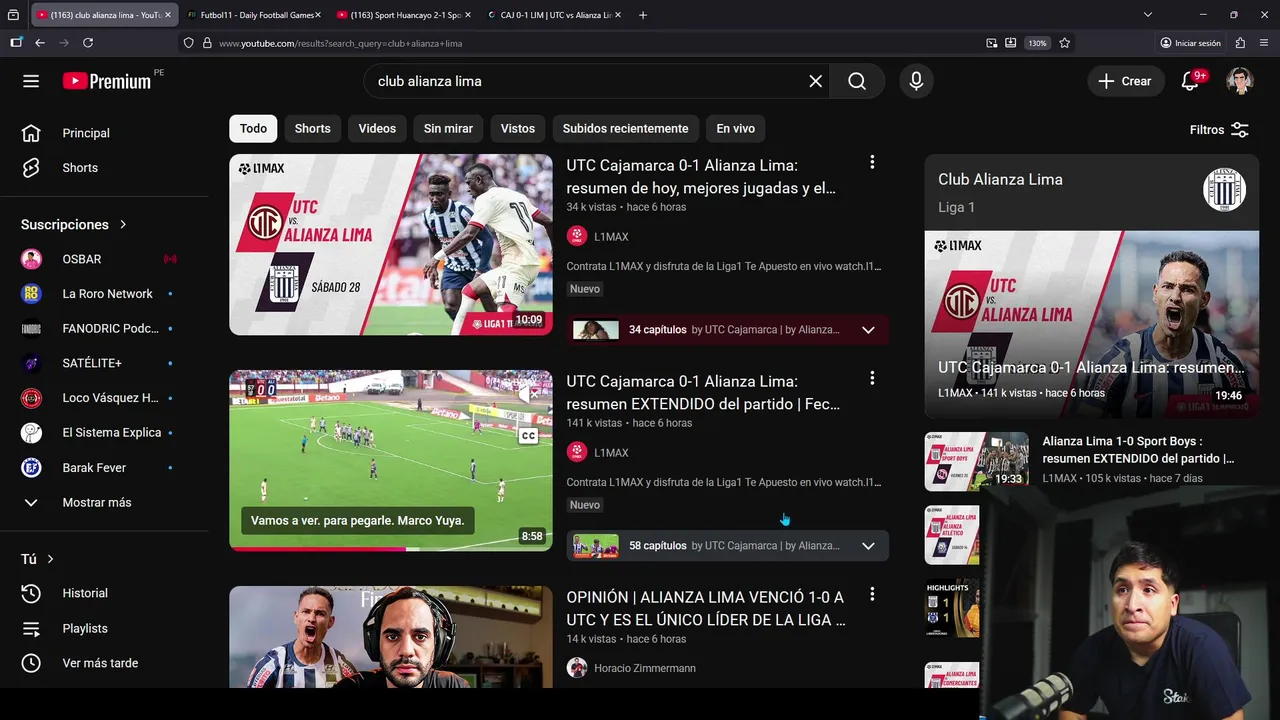Viewport: 1280px width, 720px height.
Task: Clear the search field with the X
Action: coord(816,81)
